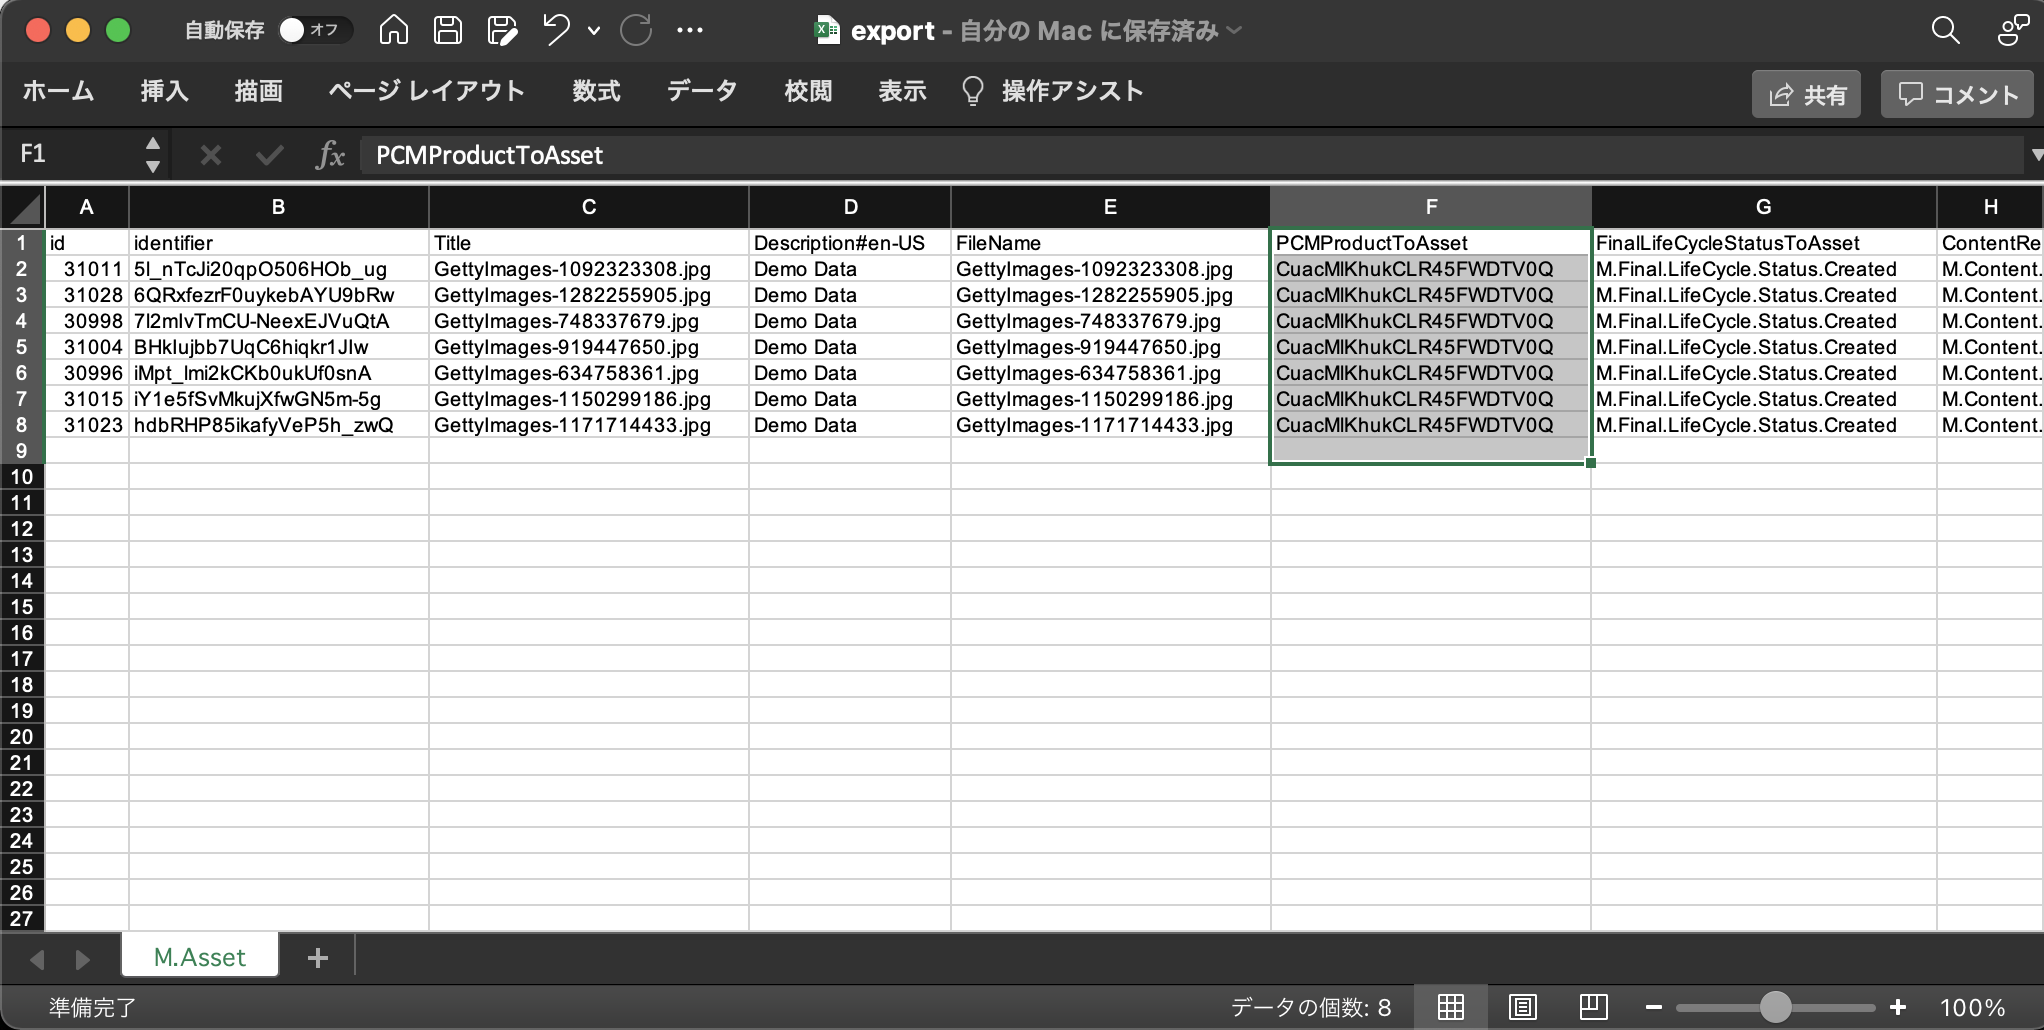Click FinalLifeCycleStatusToAsset header cell
This screenshot has height=1030, width=2044.
point(1764,243)
